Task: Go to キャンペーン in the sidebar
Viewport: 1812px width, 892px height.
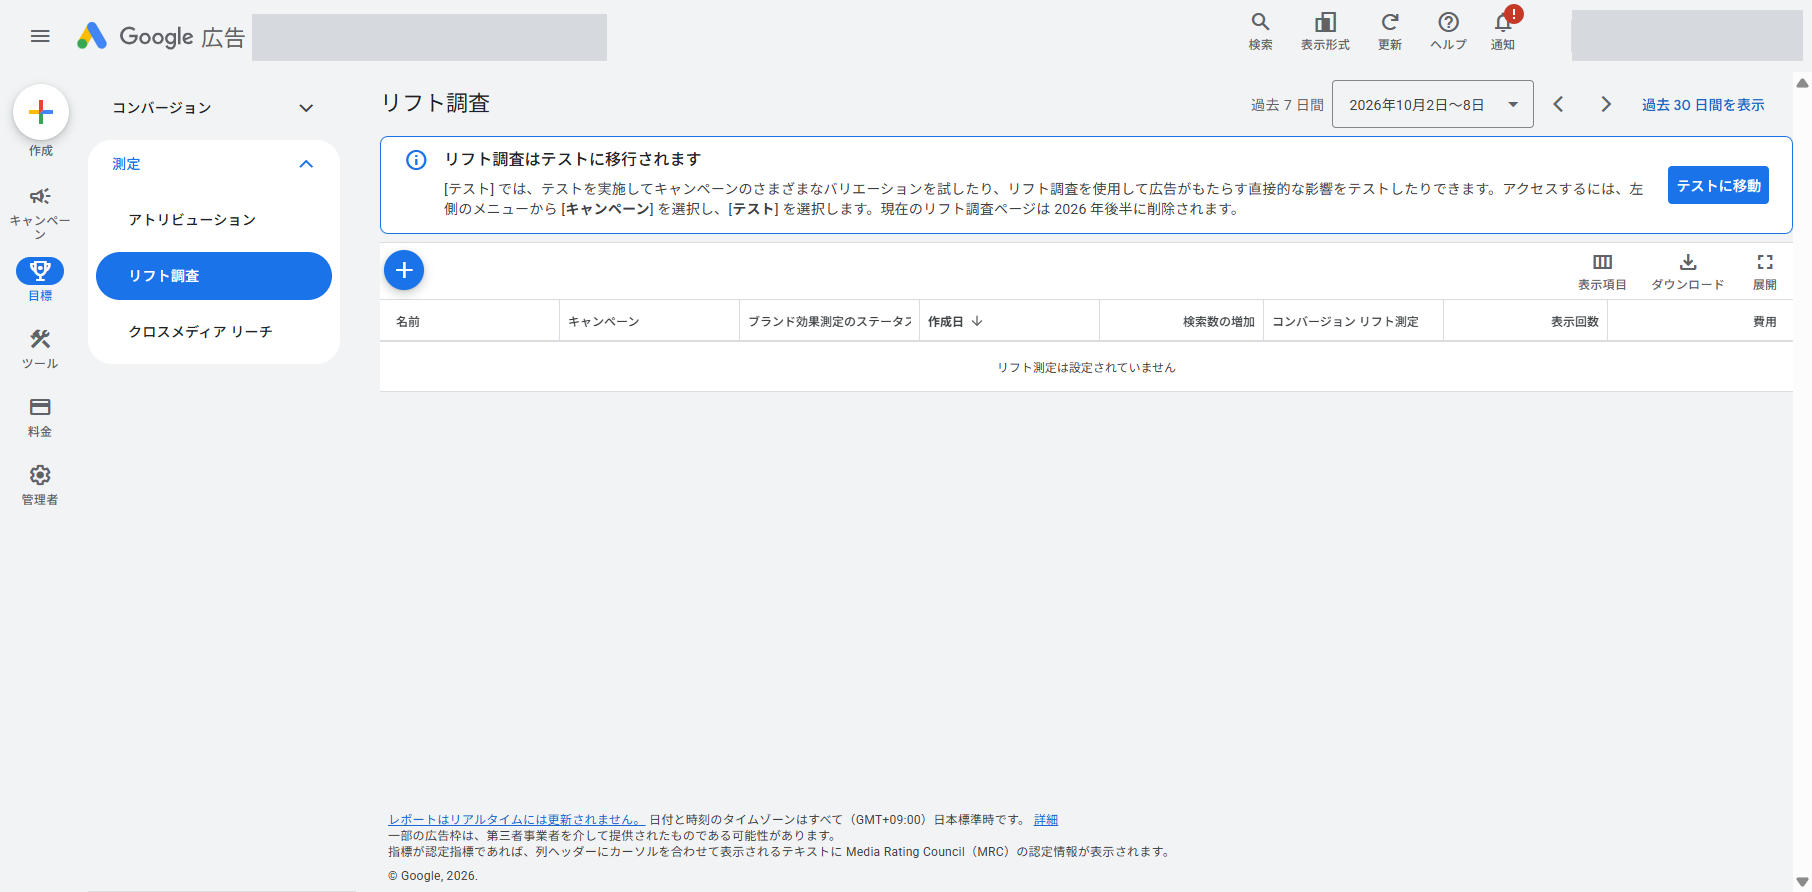Action: pos(40,212)
